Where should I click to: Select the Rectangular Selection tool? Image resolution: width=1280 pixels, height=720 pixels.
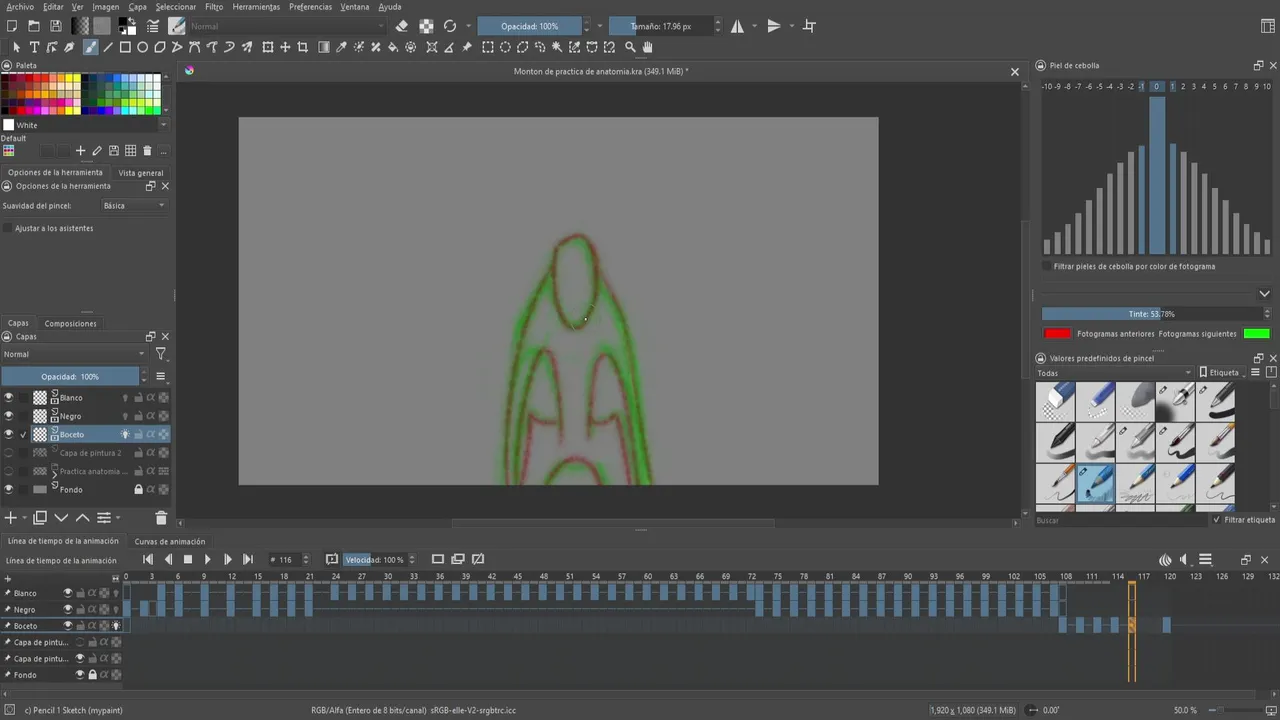coord(487,47)
